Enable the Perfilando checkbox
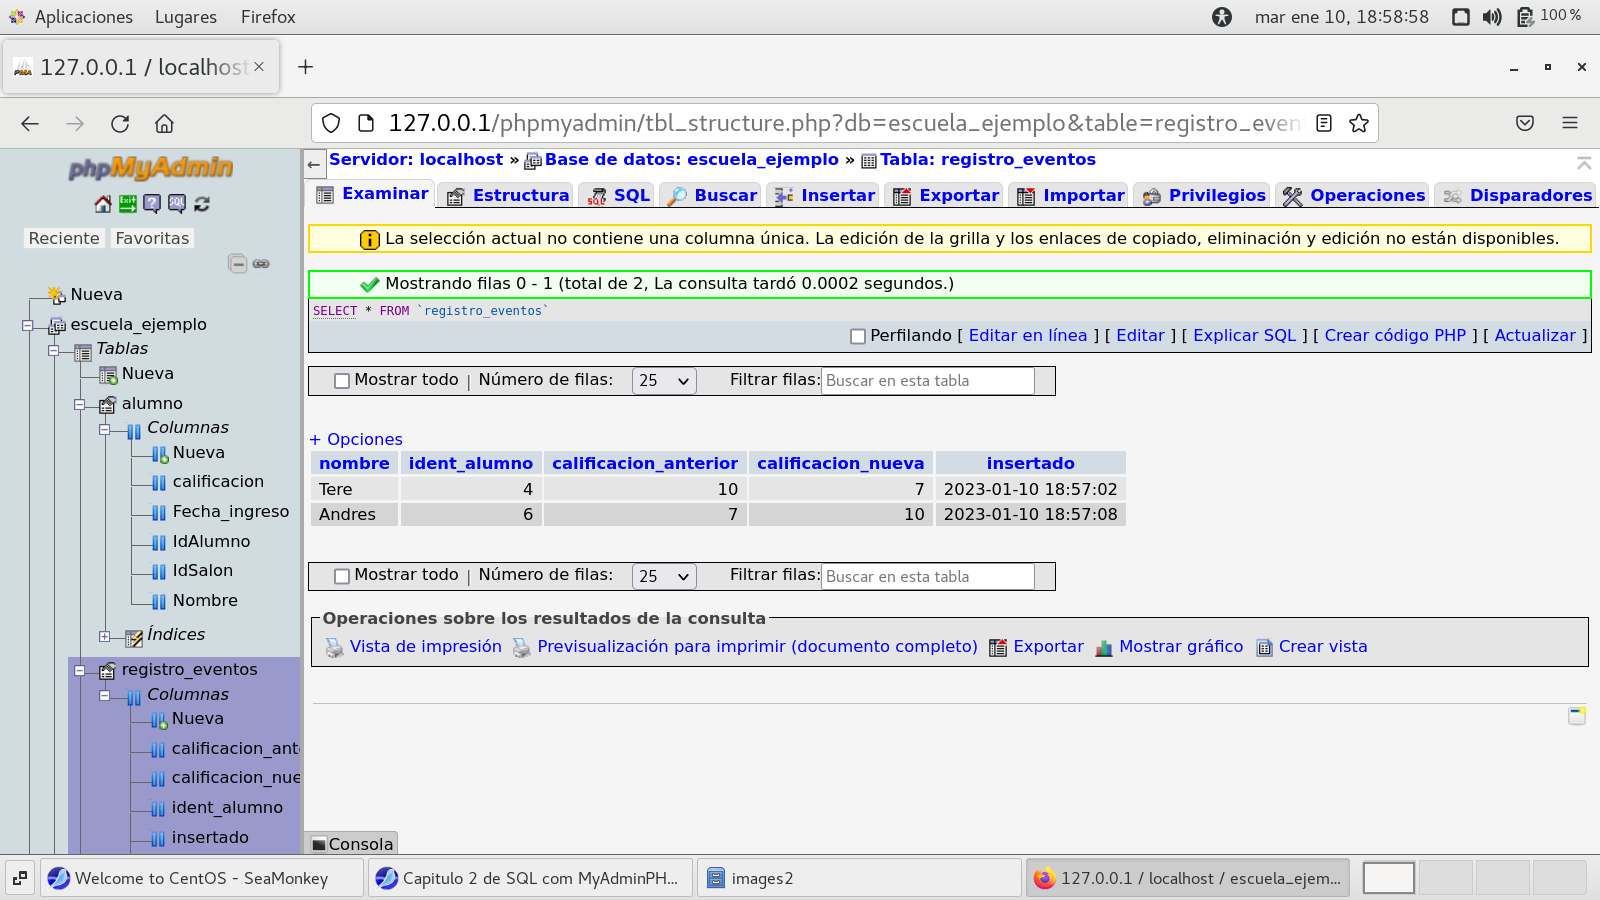This screenshot has width=1600, height=900. coord(857,337)
